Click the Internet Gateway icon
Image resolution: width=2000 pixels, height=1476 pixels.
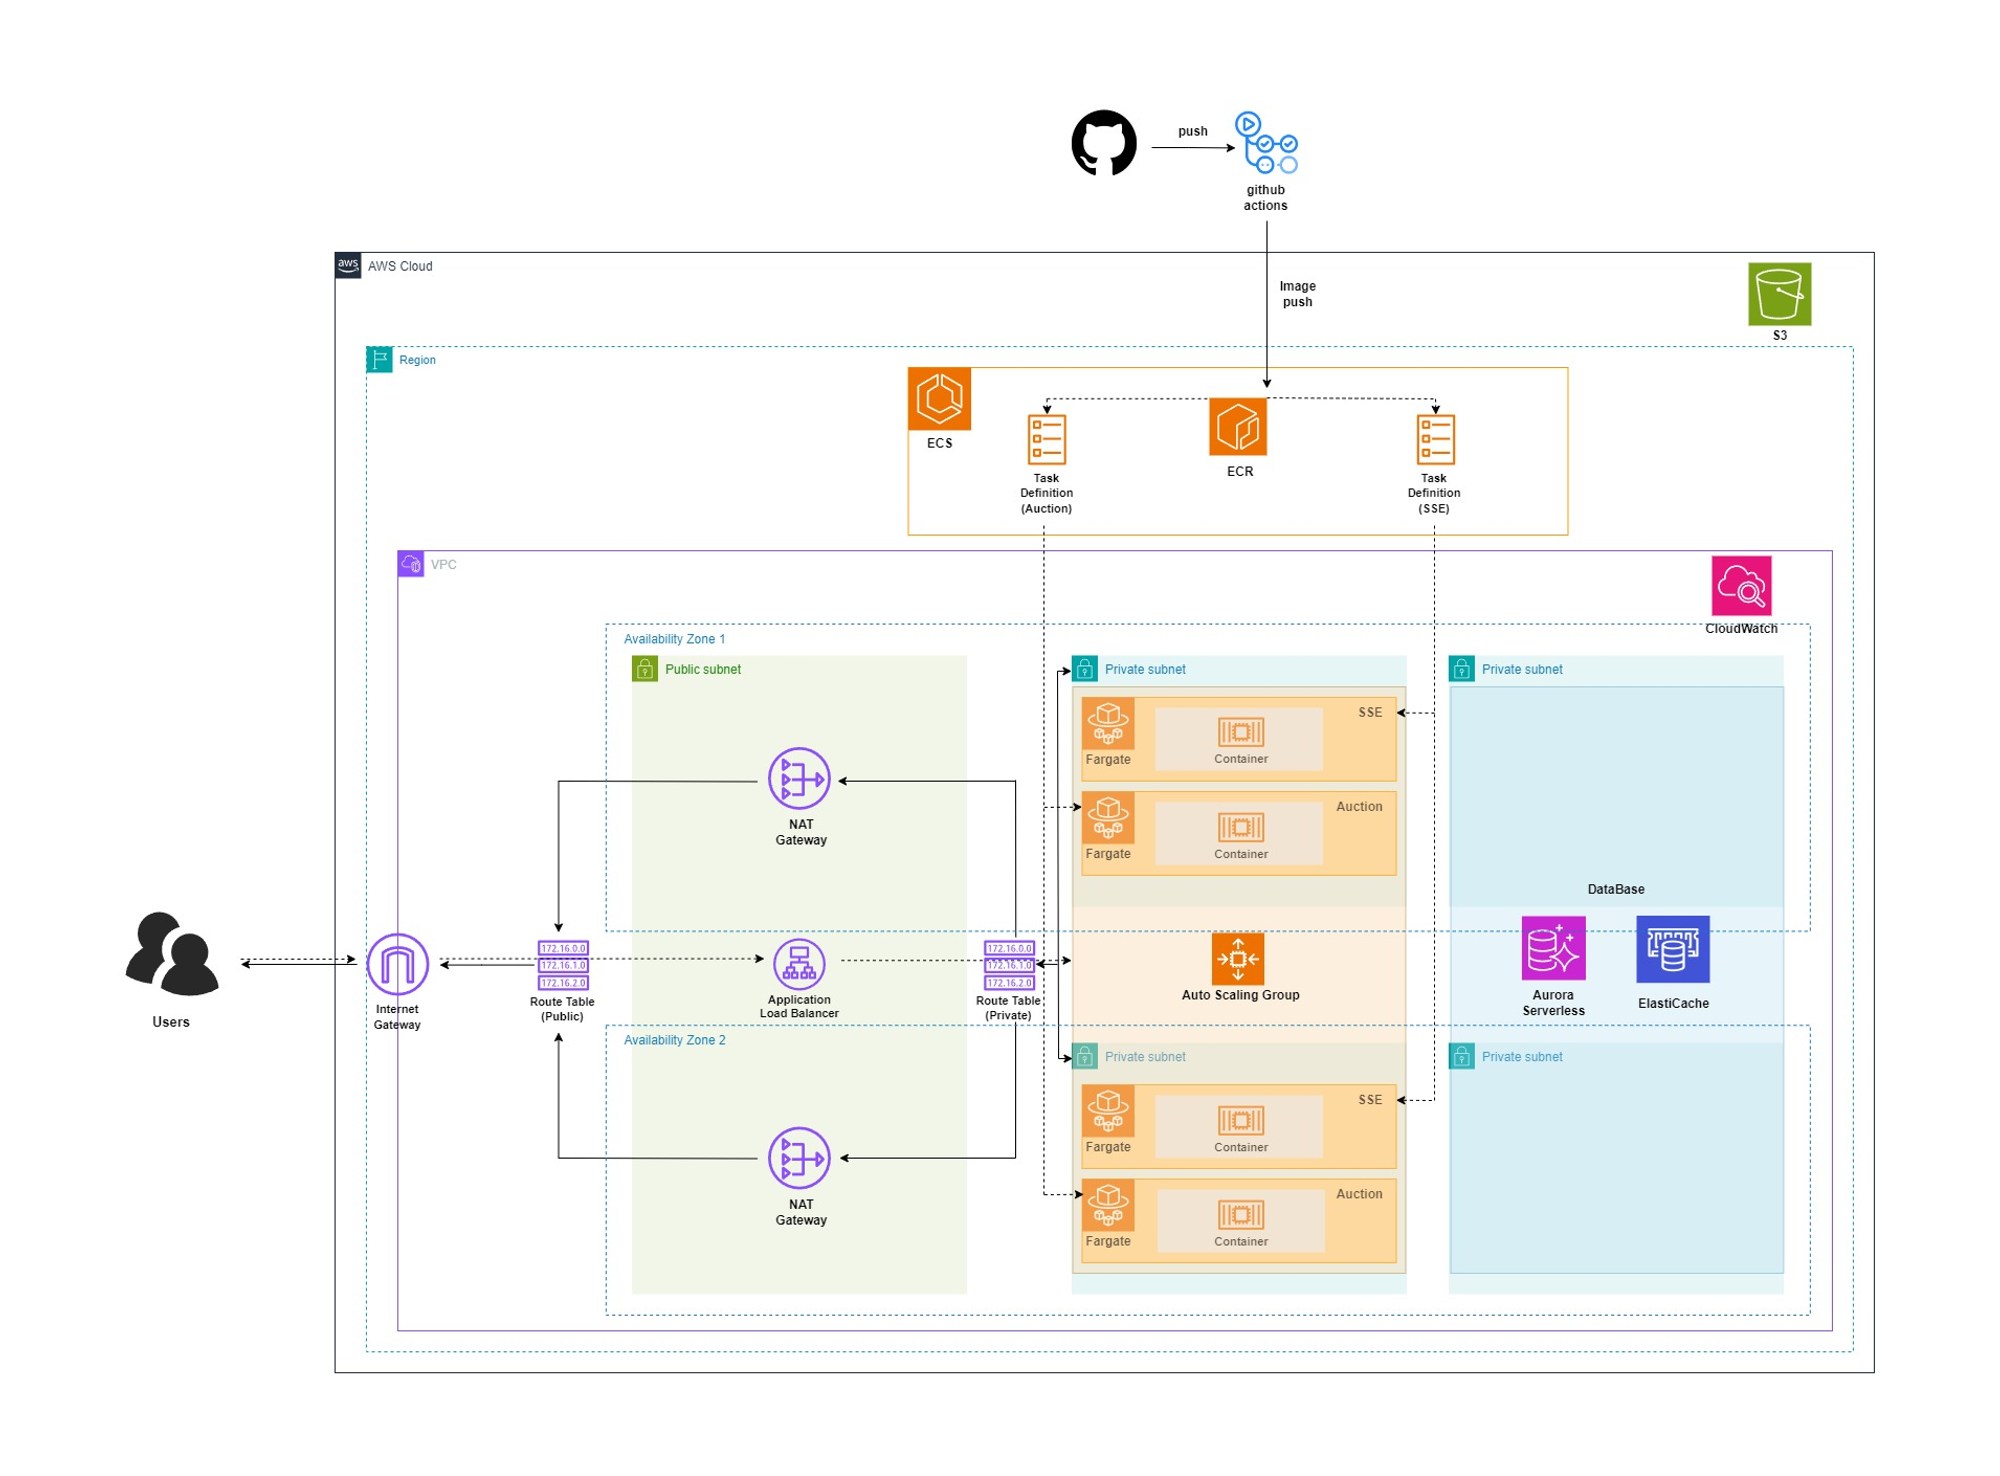click(398, 964)
